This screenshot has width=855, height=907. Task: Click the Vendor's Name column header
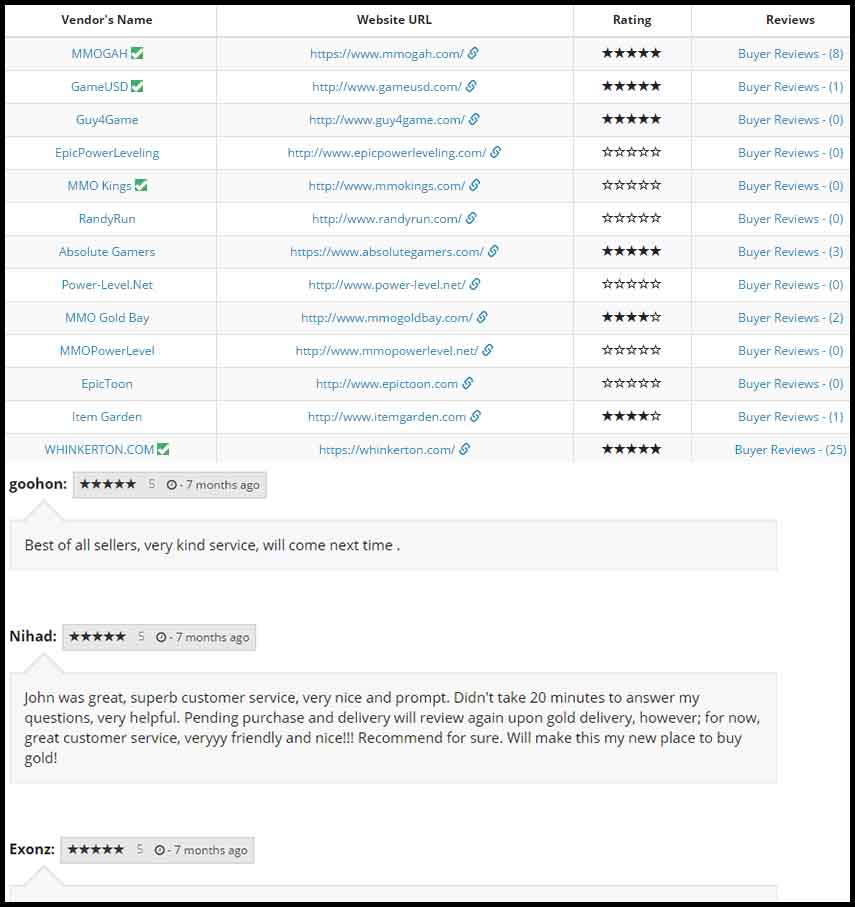pyautogui.click(x=107, y=20)
